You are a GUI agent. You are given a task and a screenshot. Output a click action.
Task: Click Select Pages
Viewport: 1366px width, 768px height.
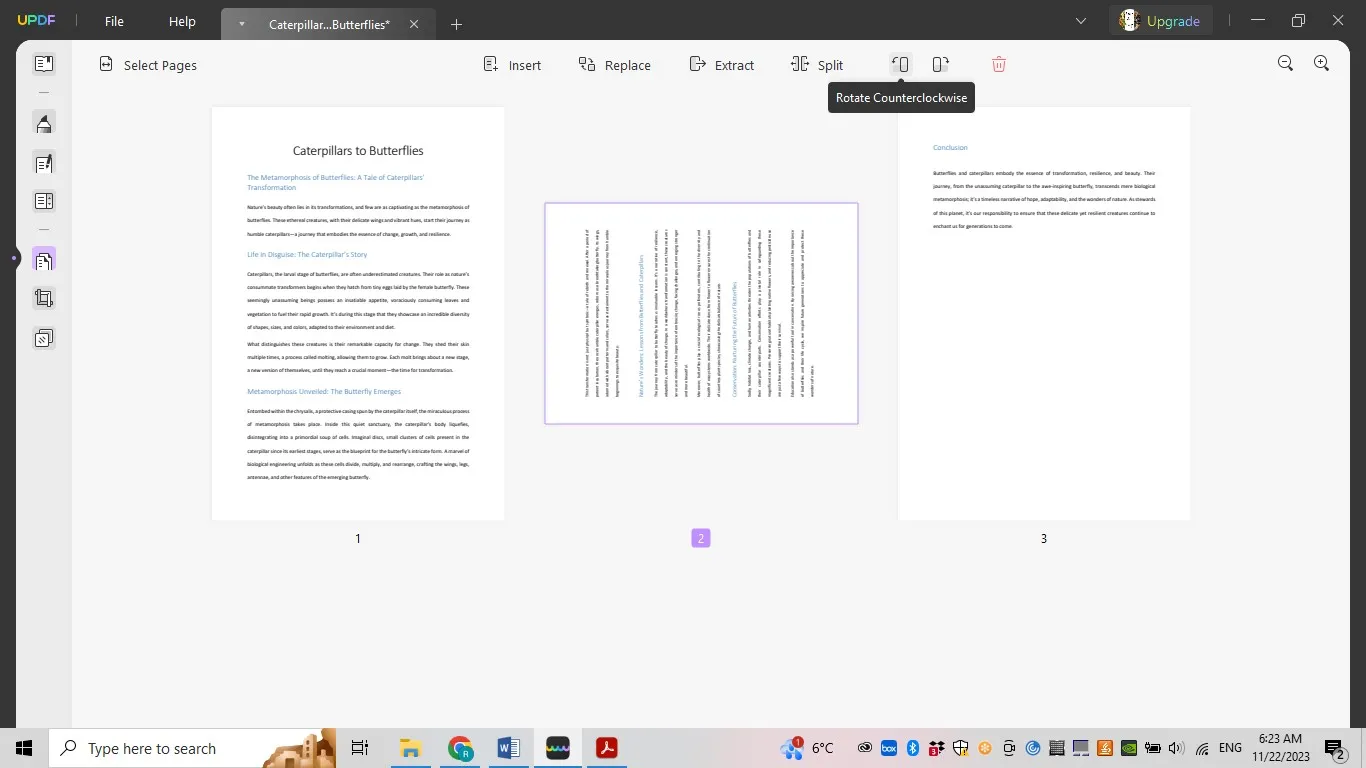(148, 65)
